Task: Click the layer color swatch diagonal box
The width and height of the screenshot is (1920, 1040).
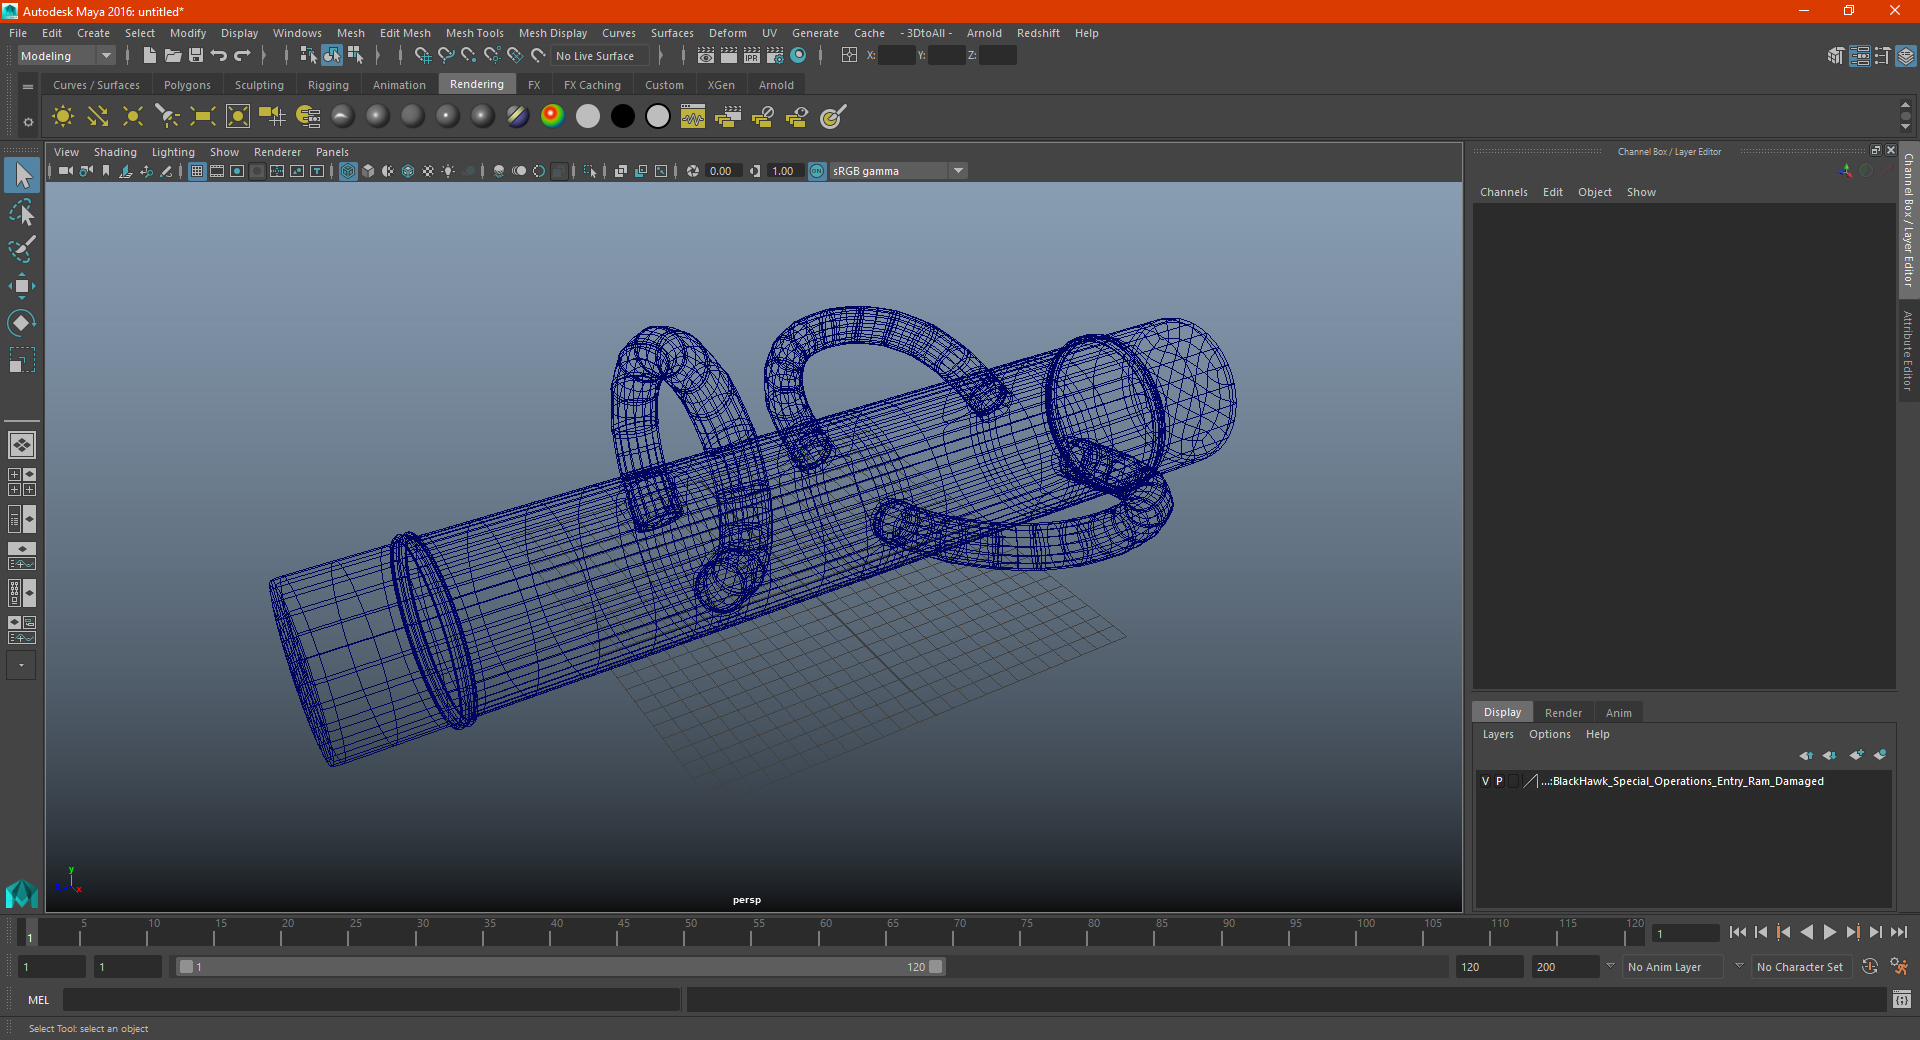Action: click(1530, 781)
